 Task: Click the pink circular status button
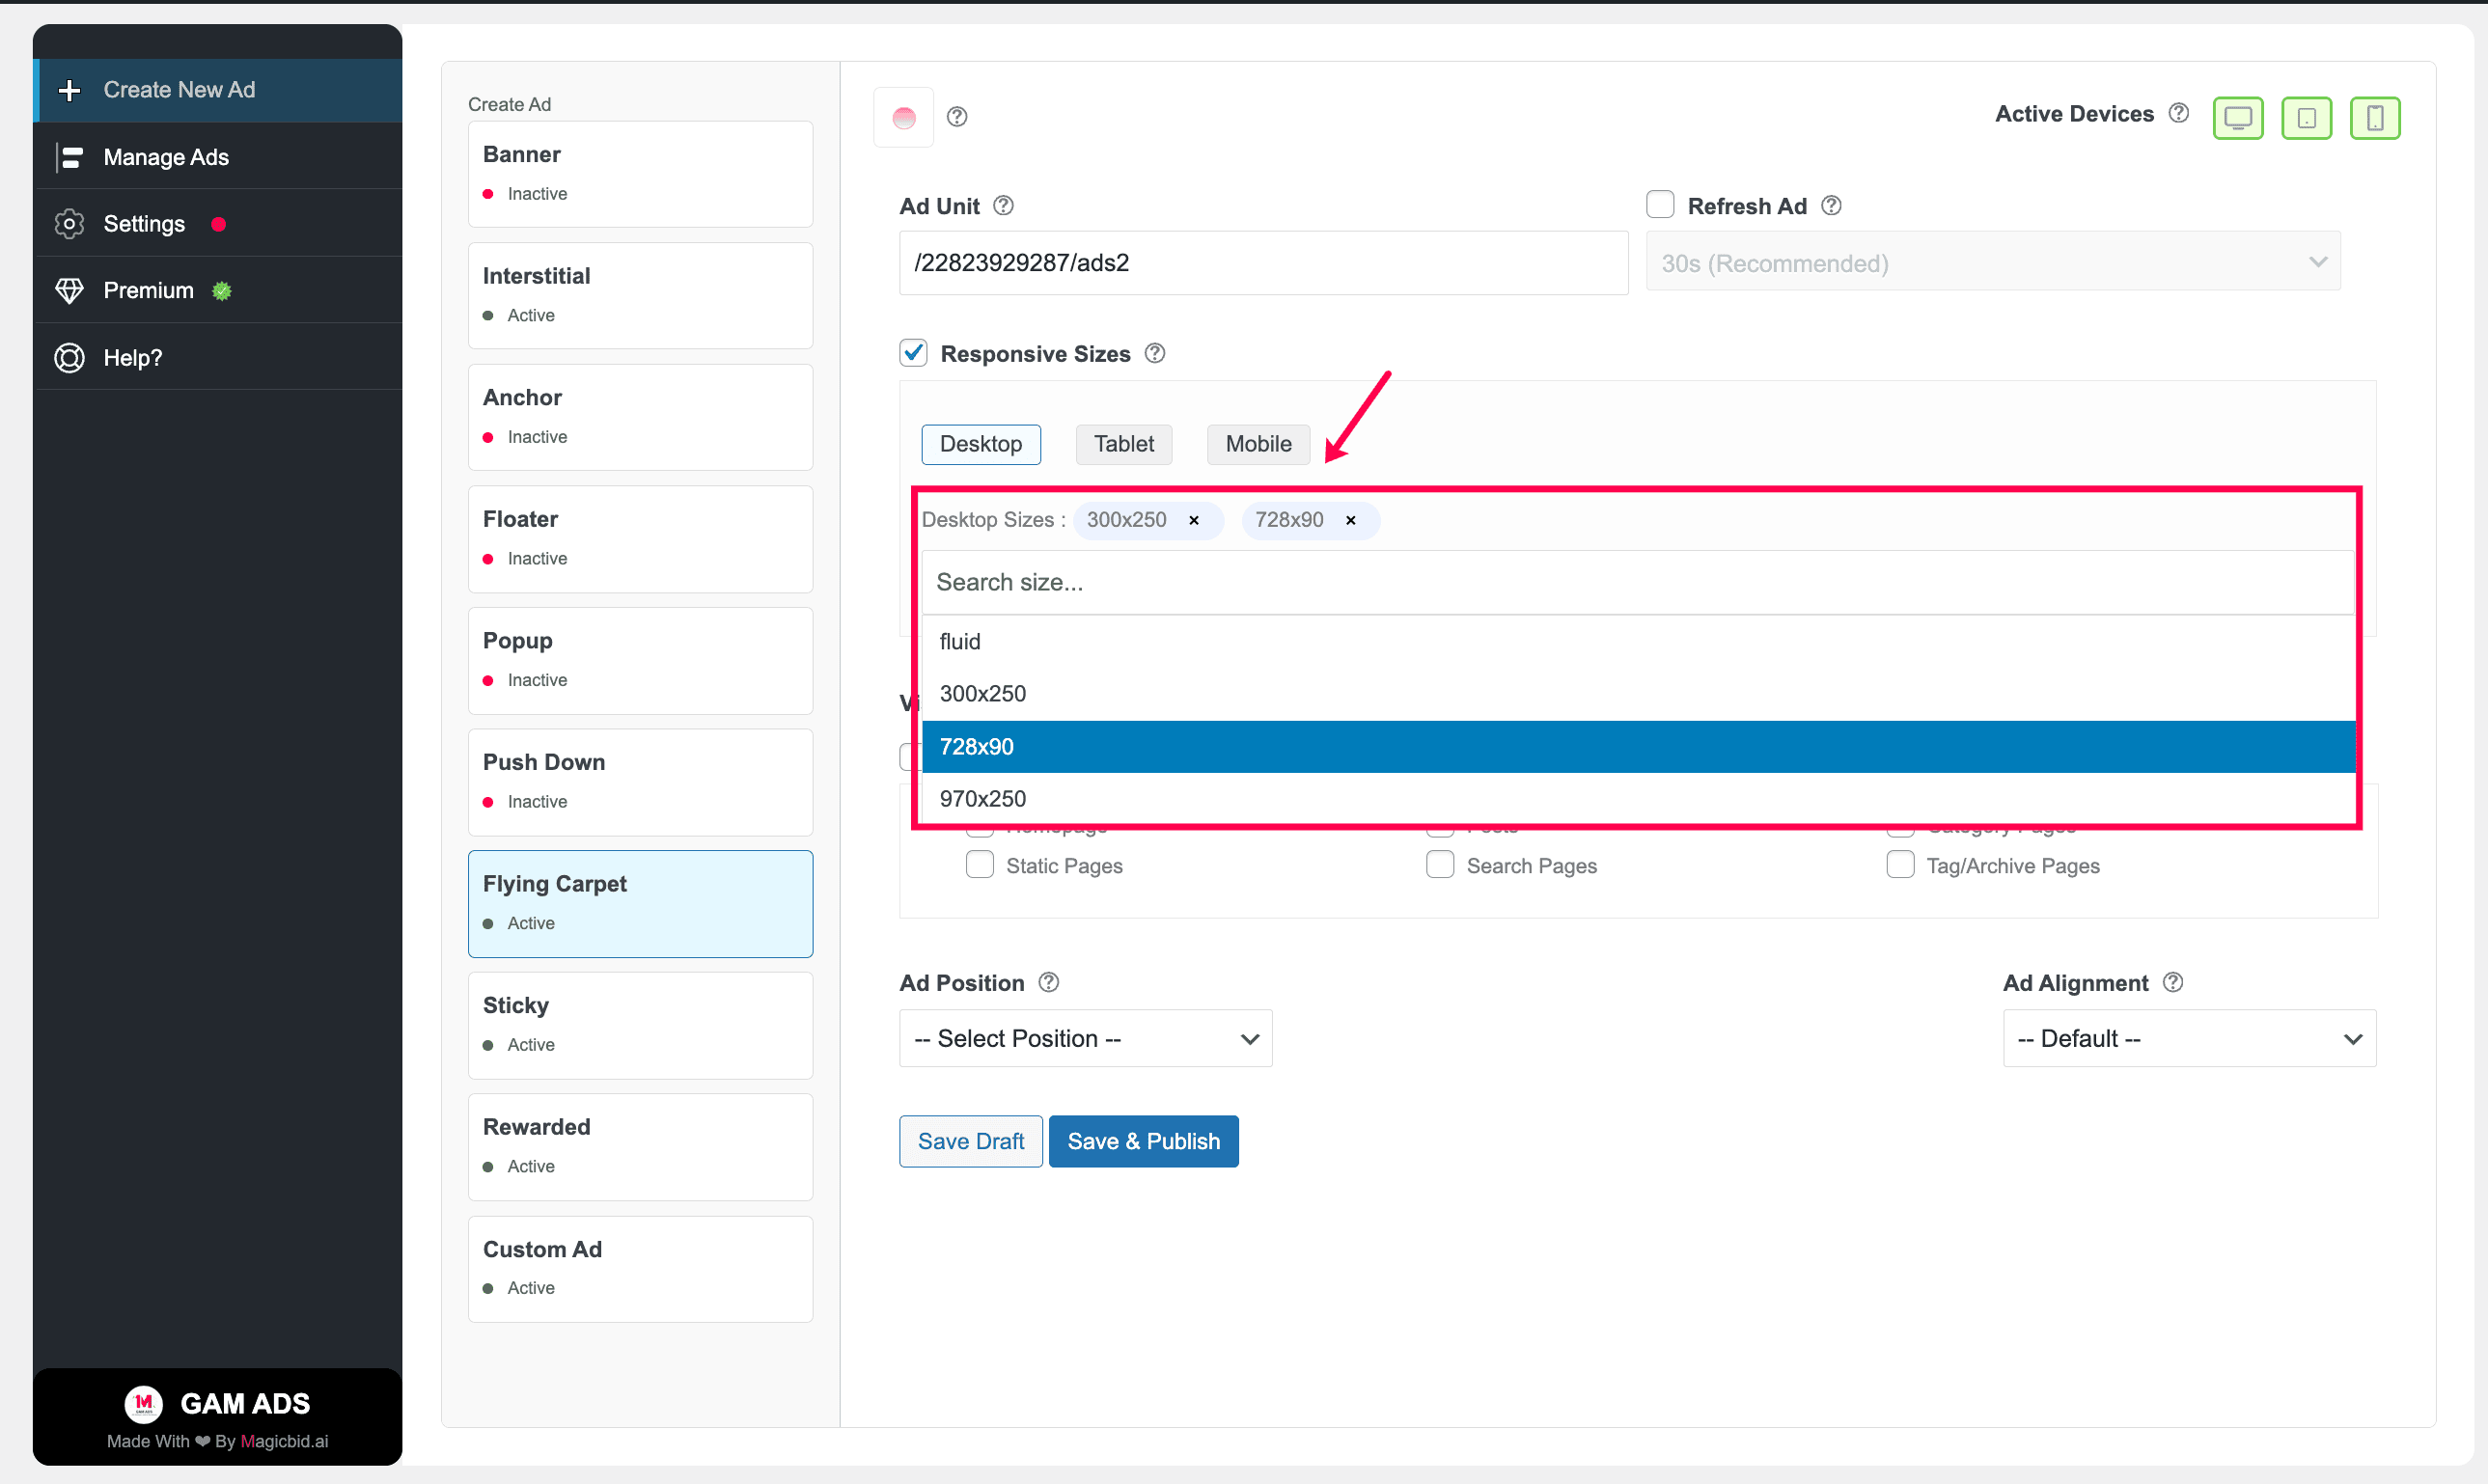[x=904, y=118]
